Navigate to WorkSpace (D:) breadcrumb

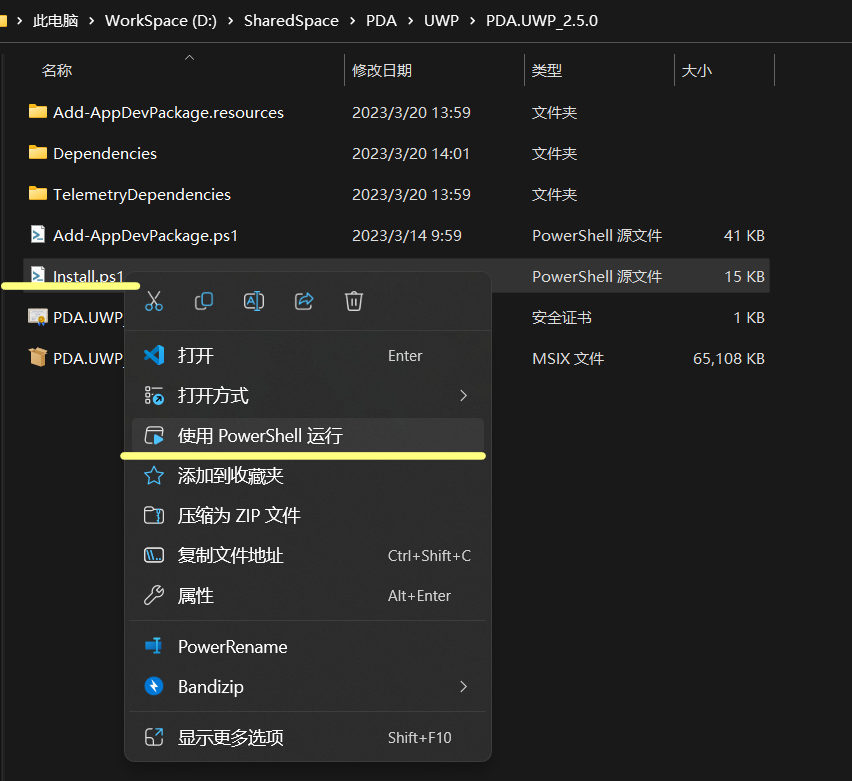tap(161, 21)
